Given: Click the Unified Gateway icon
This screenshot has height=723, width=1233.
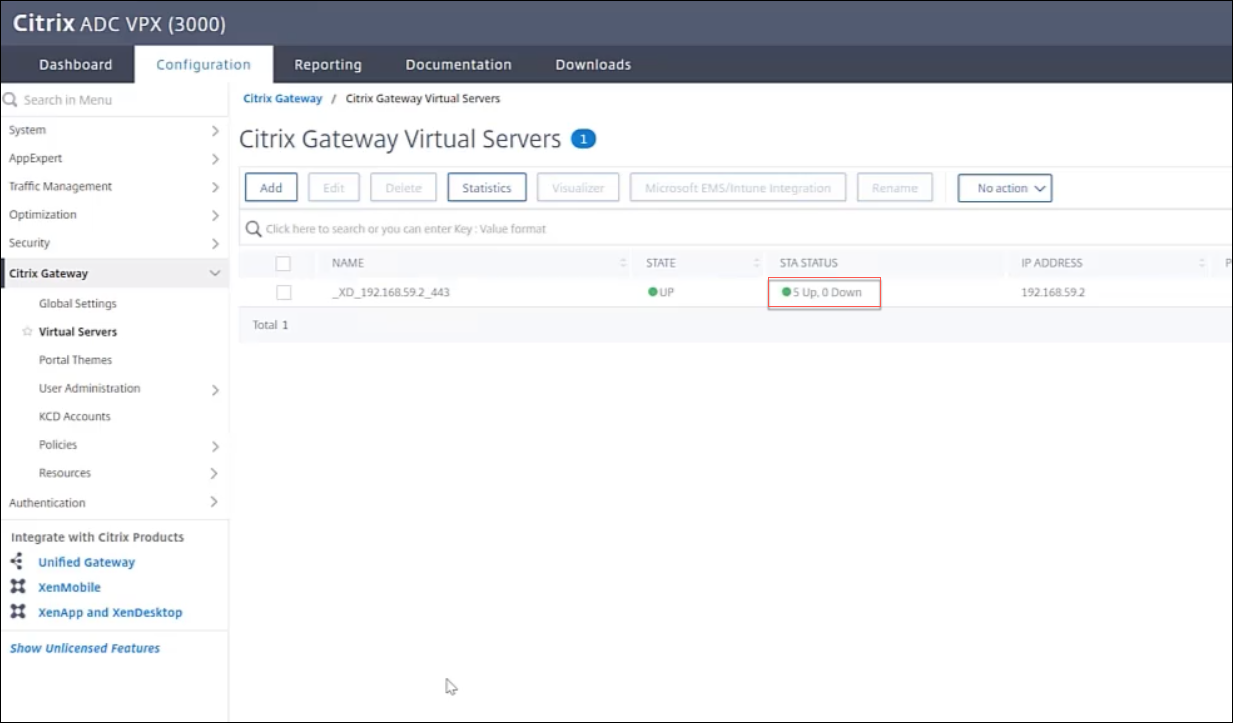Looking at the screenshot, I should (x=17, y=562).
